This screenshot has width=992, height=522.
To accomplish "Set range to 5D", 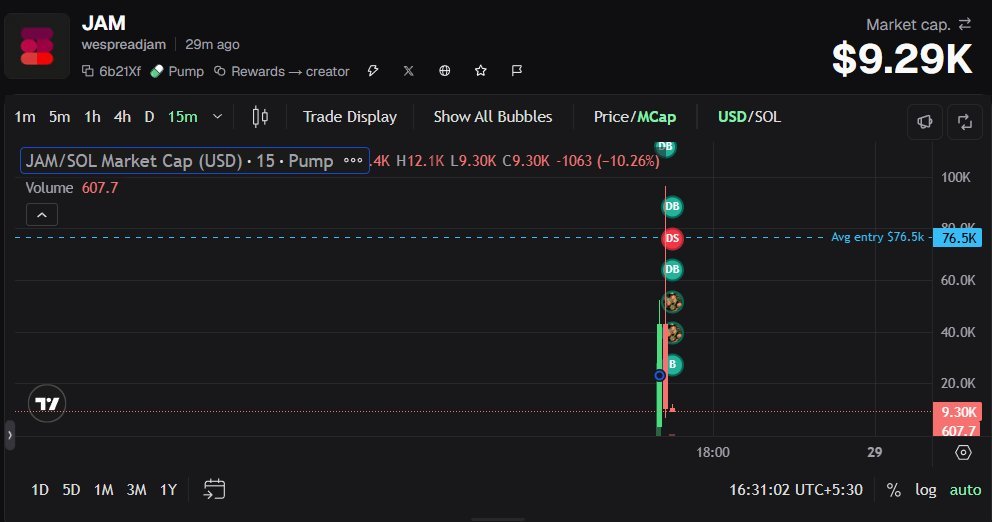I will pyautogui.click(x=71, y=490).
